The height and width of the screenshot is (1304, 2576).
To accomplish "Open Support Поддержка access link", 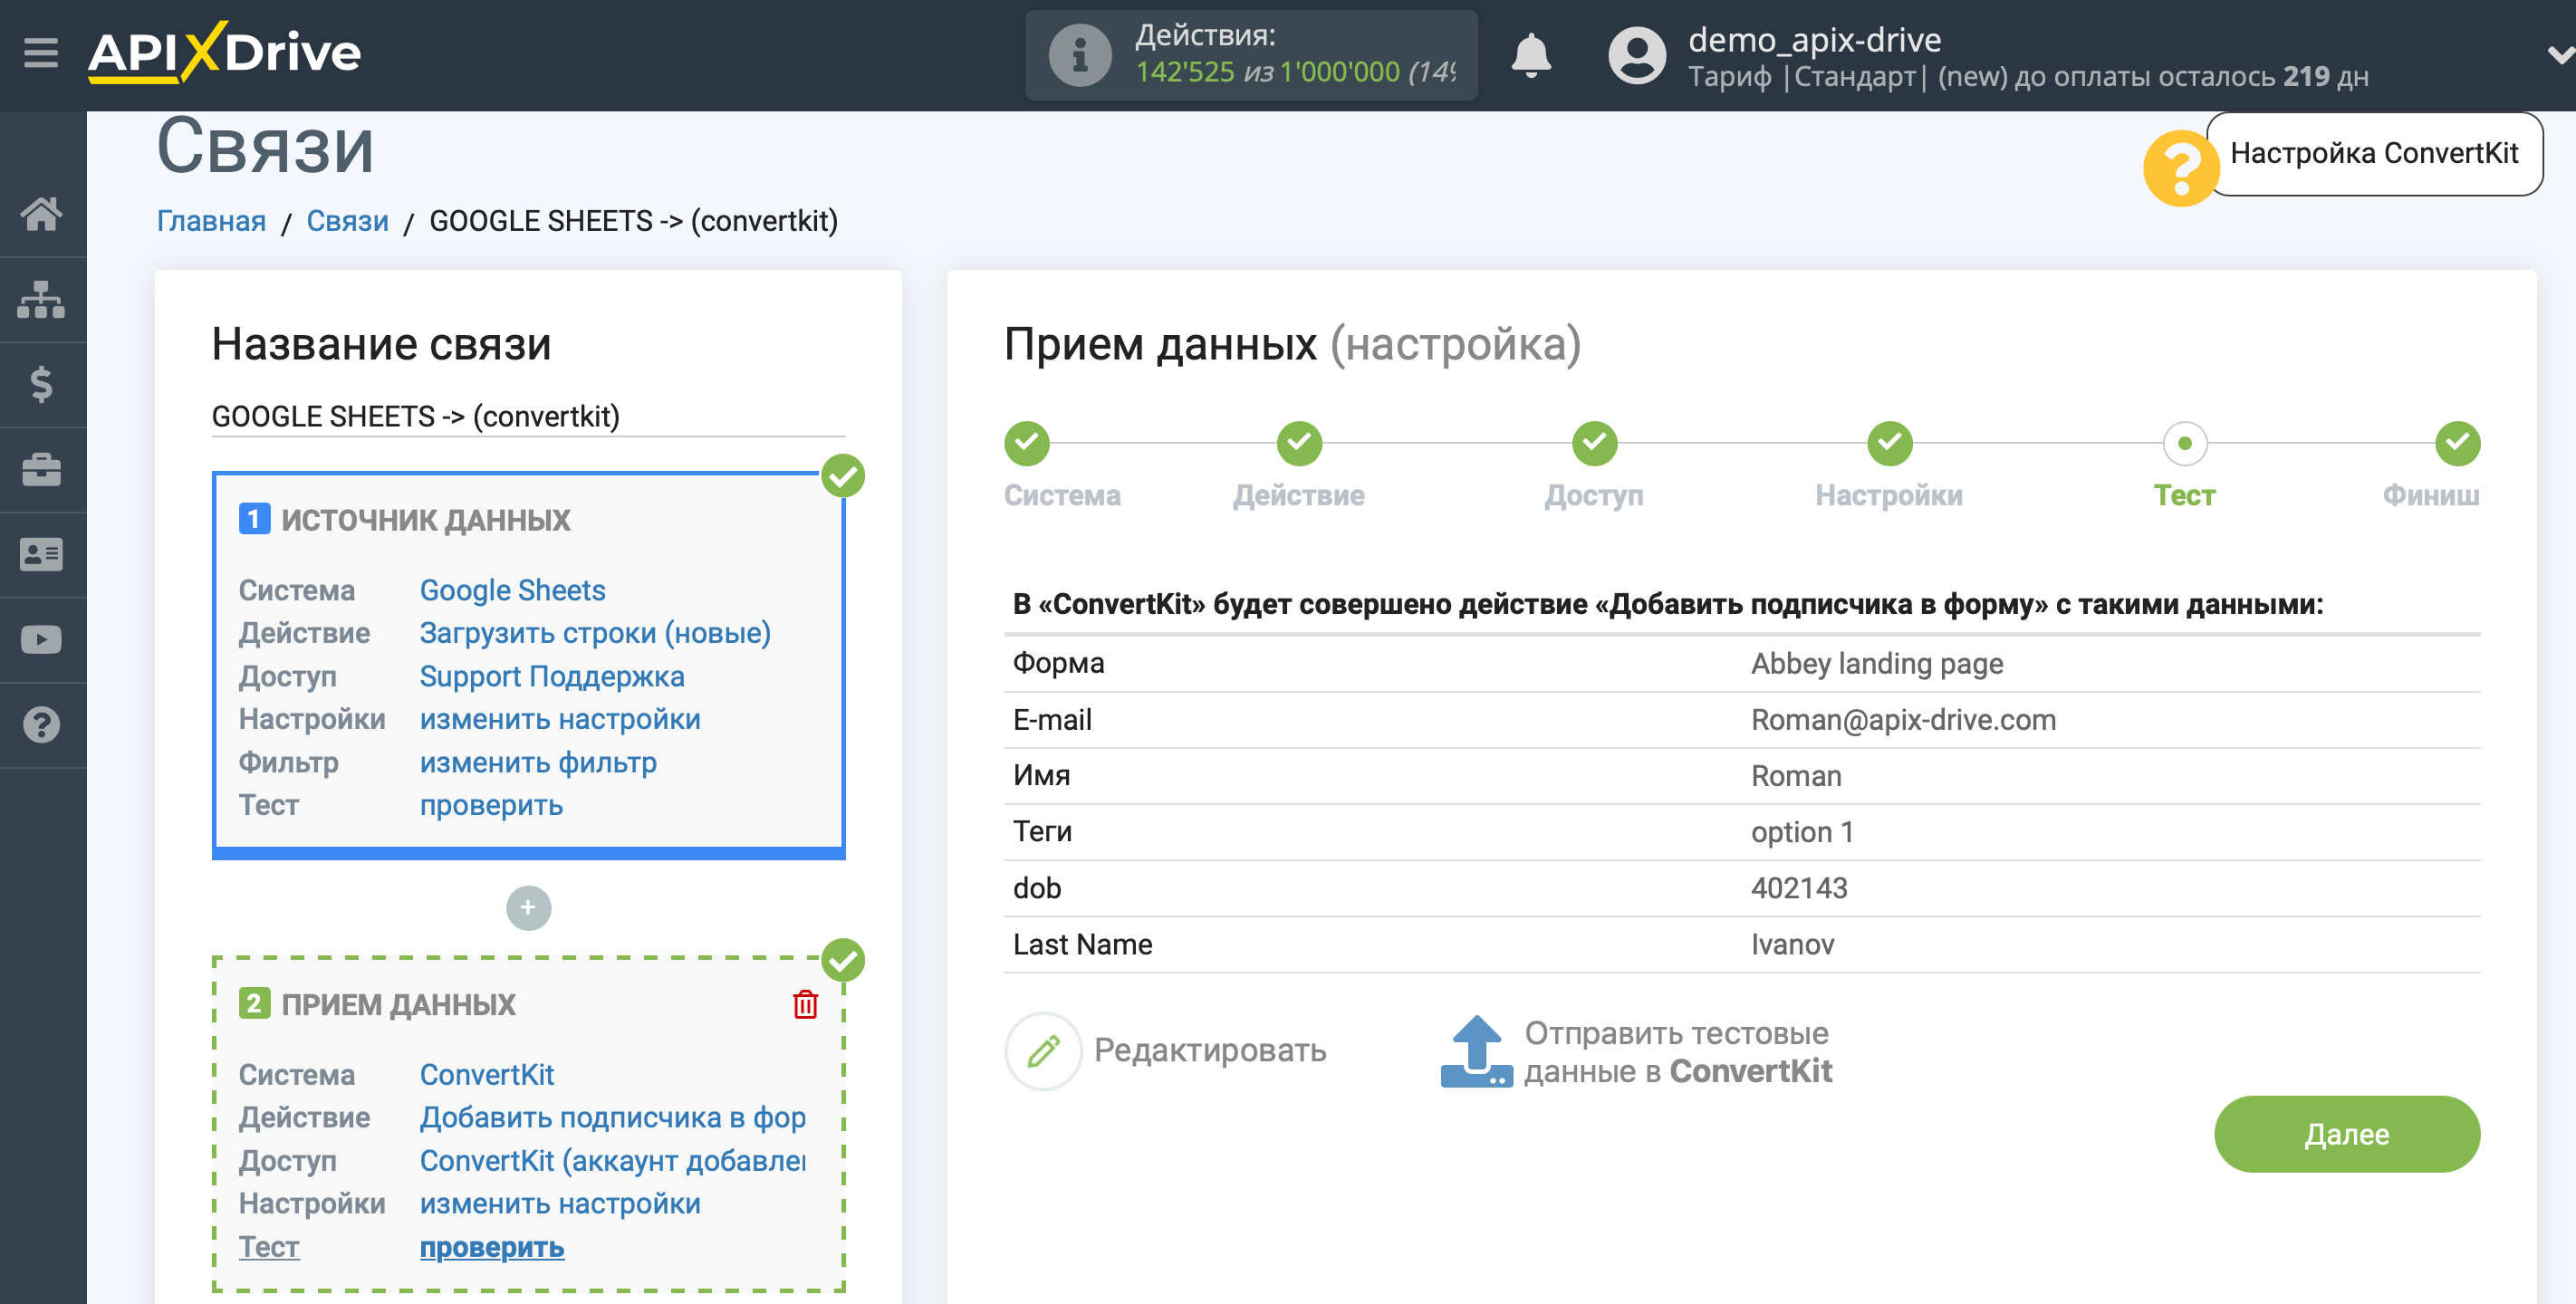I will 552,676.
